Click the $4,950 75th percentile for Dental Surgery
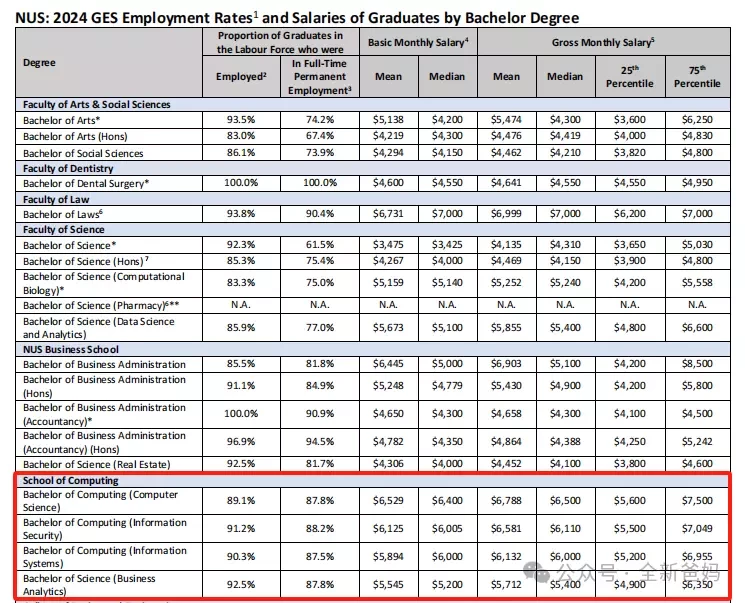 697,183
